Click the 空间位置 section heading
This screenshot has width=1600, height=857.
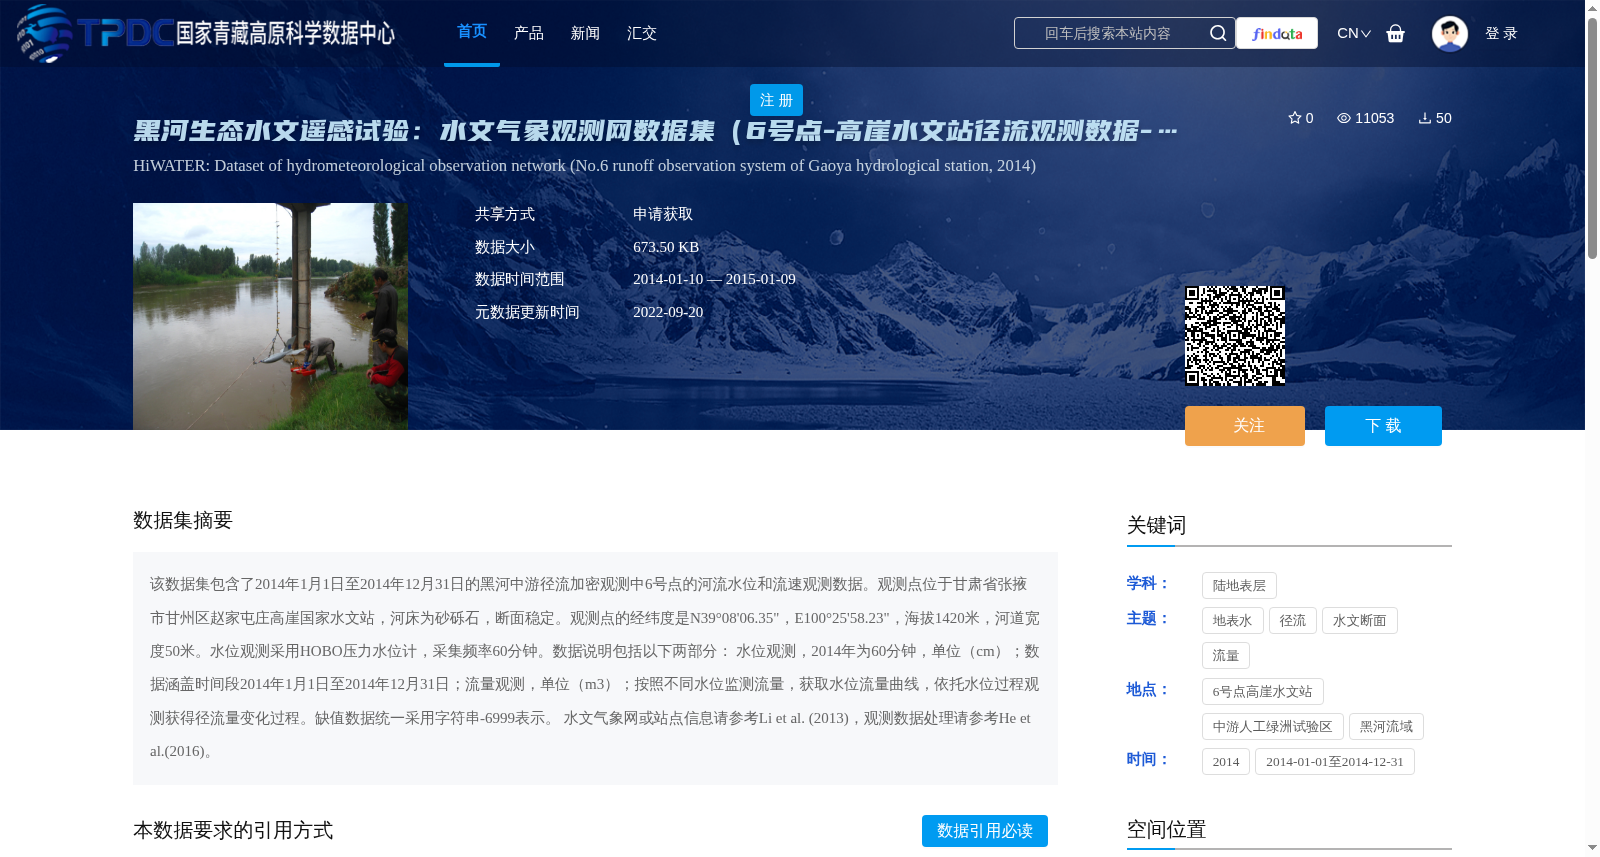tap(1167, 830)
